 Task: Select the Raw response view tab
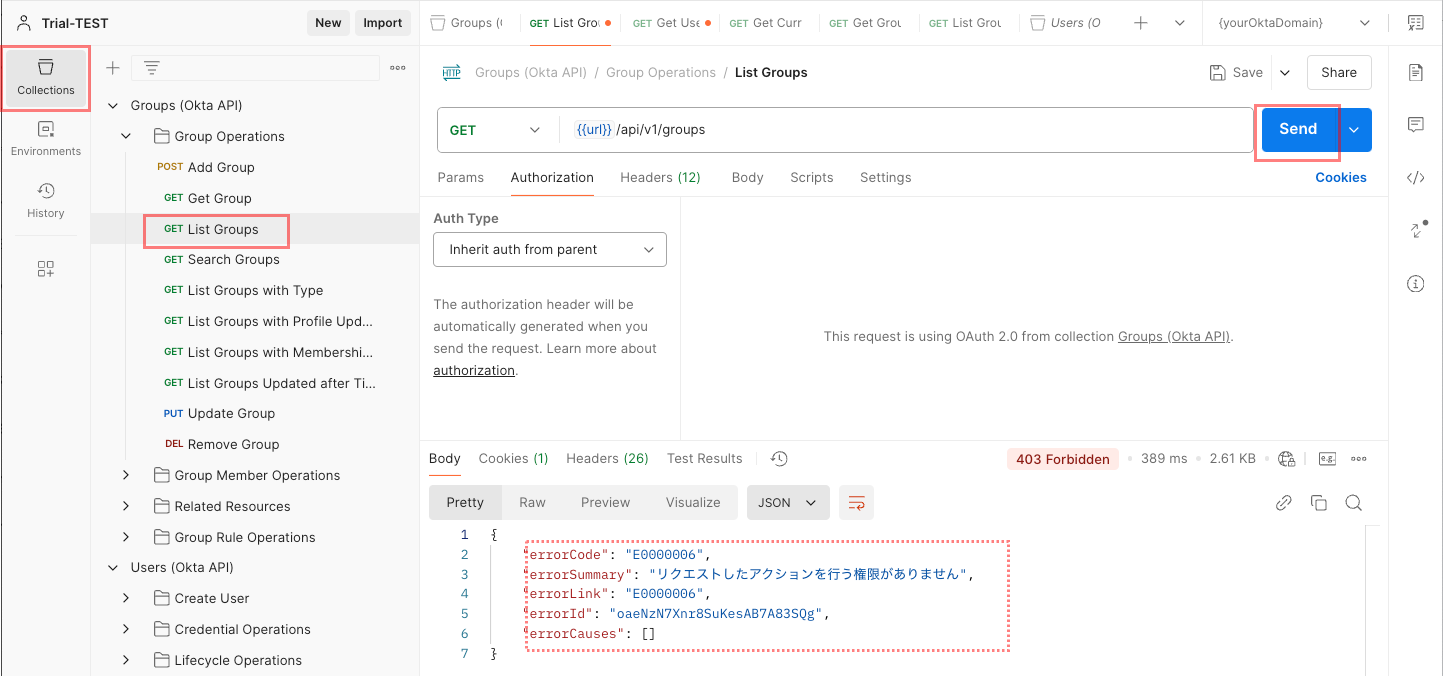(532, 503)
